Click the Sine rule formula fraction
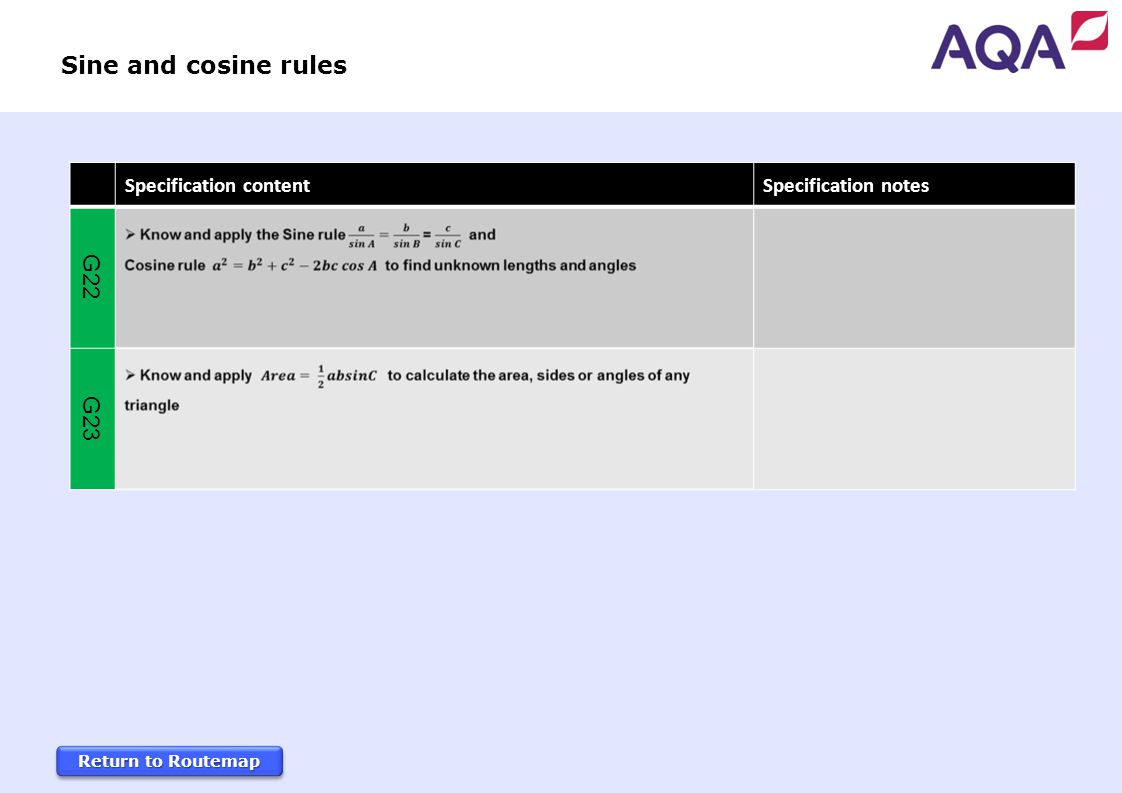Image resolution: width=1122 pixels, height=793 pixels. tap(405, 235)
